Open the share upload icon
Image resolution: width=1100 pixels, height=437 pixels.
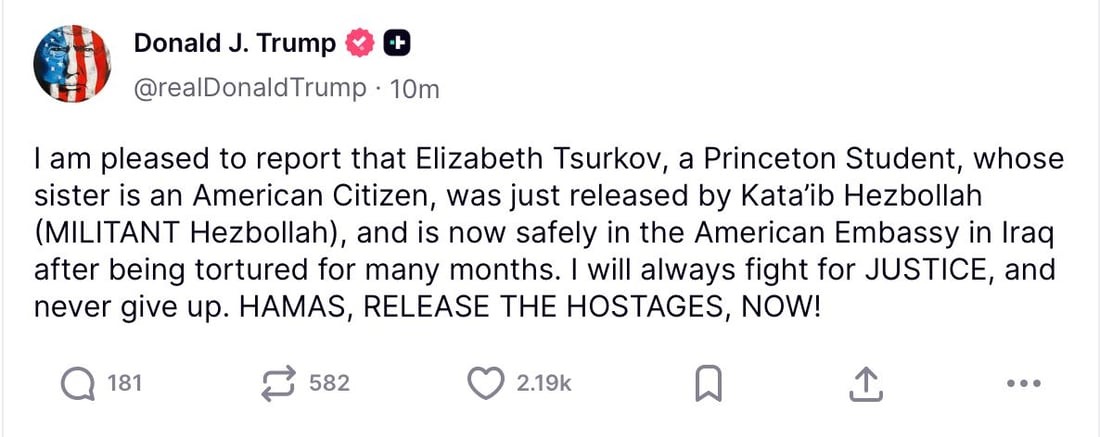[868, 383]
